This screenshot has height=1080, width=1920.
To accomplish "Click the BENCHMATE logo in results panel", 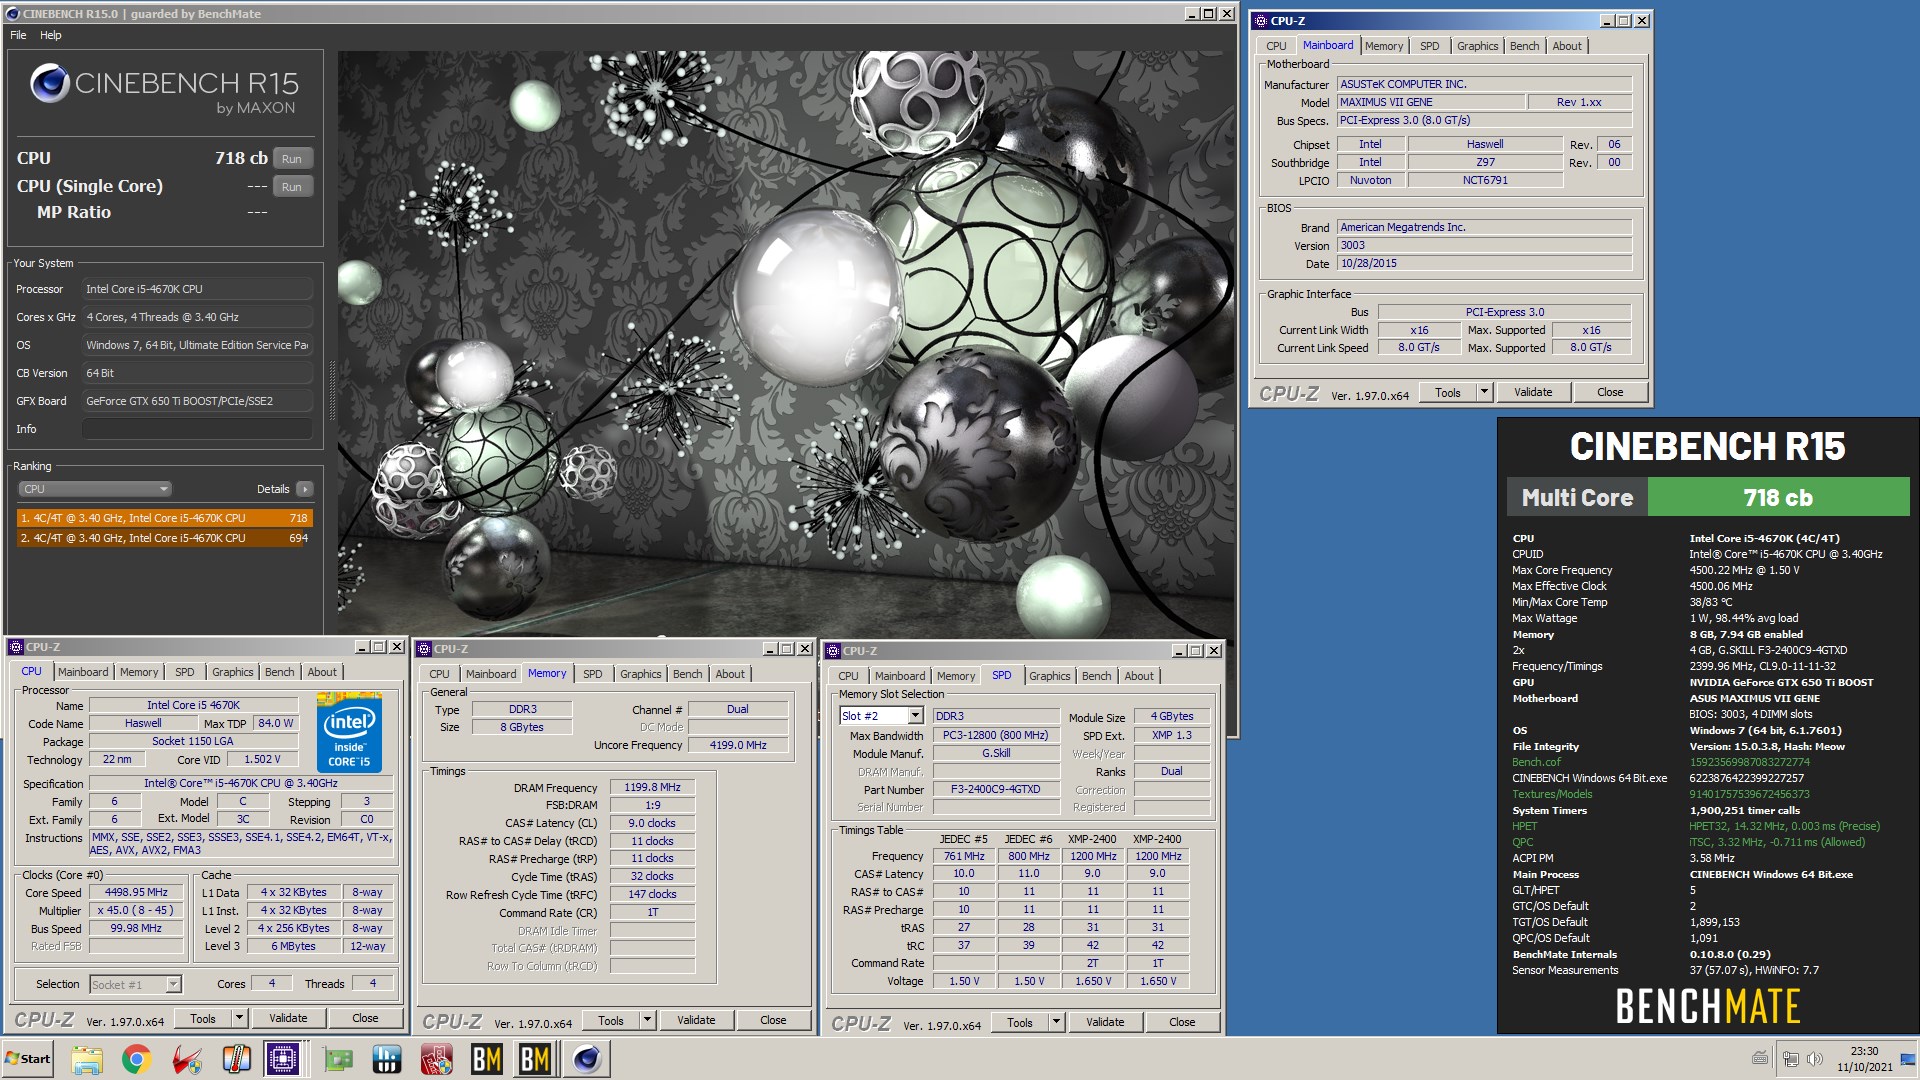I will coord(1708,1006).
